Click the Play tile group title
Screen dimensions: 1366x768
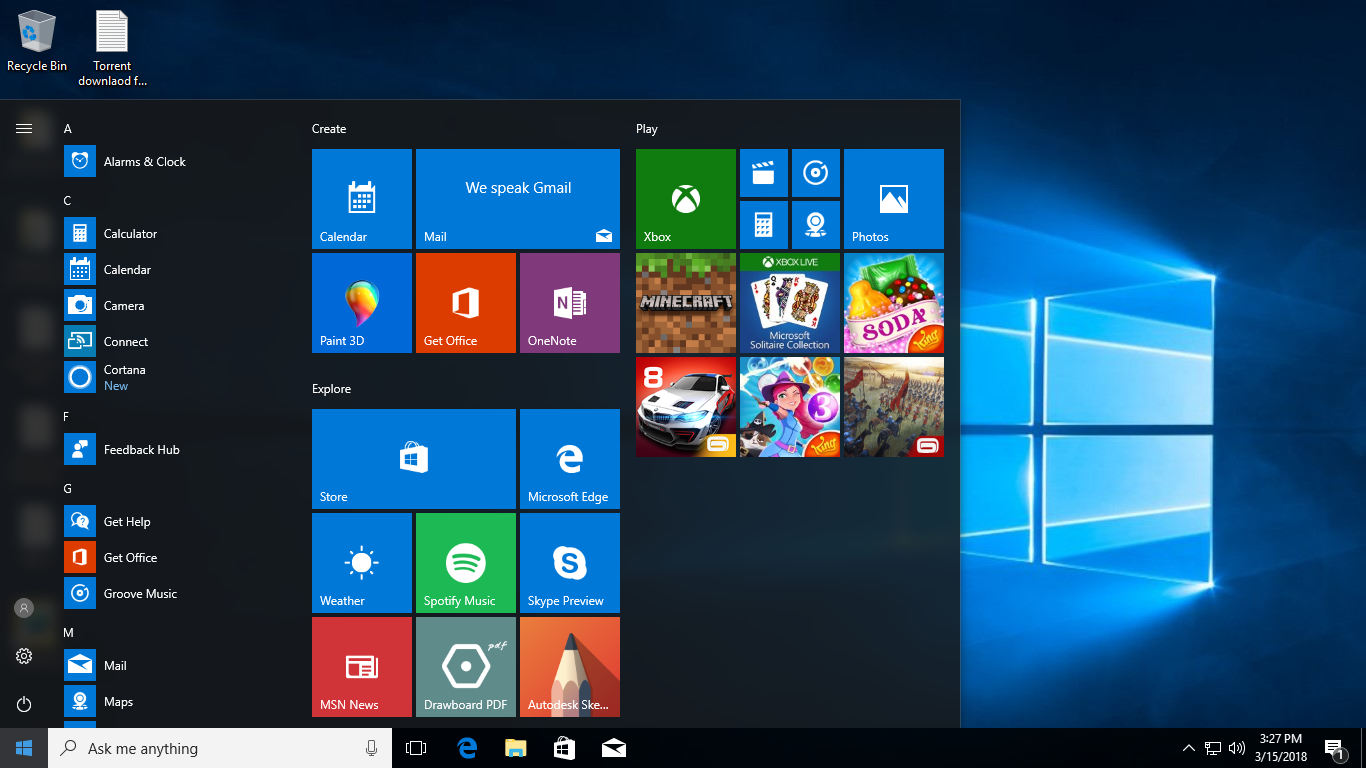[647, 129]
